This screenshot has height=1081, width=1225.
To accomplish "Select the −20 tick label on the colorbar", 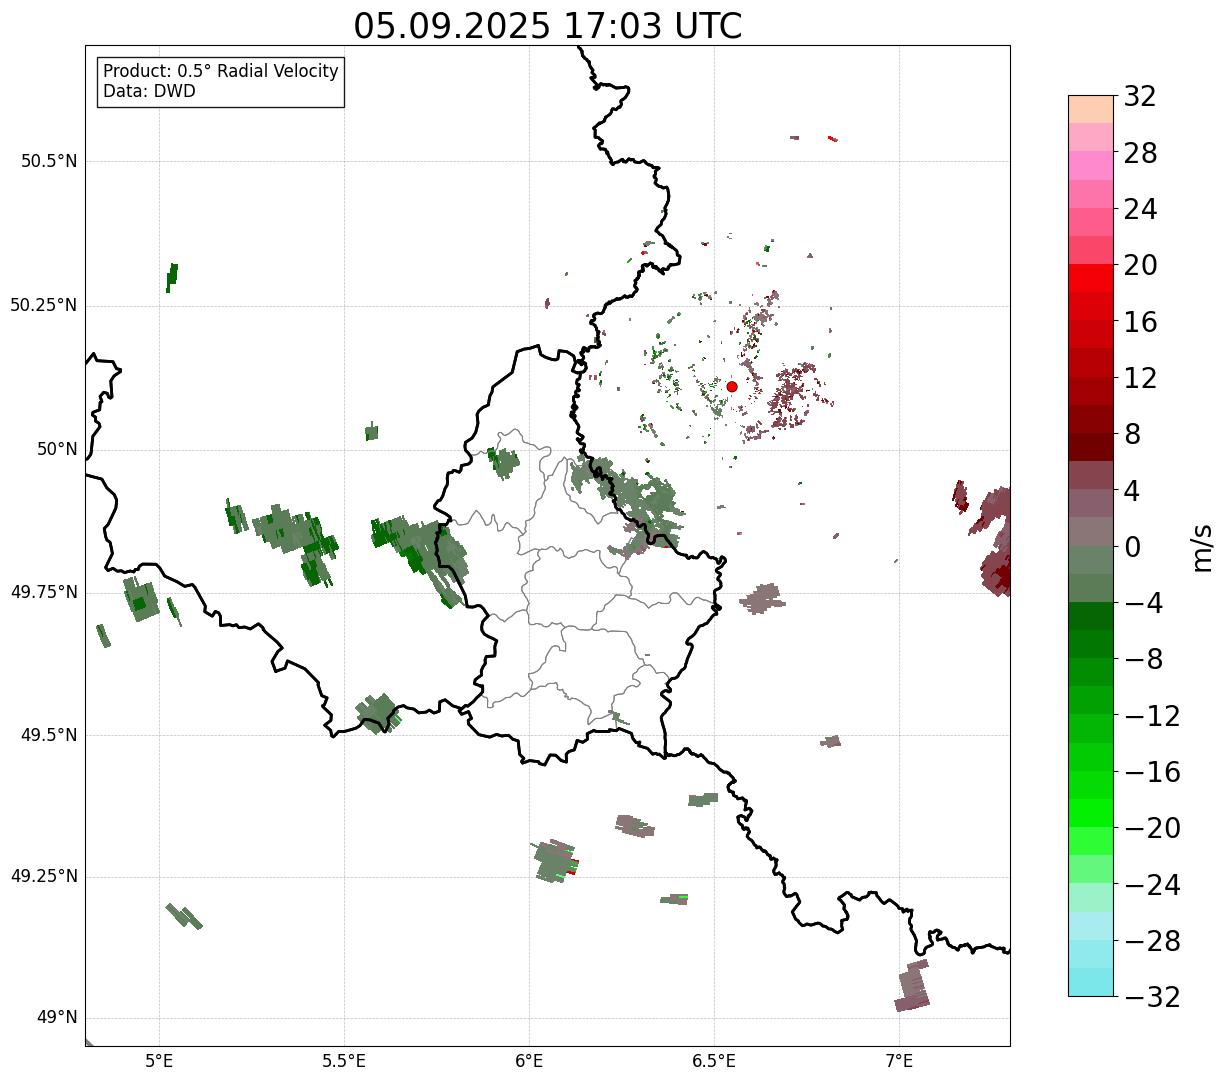I will click(1152, 829).
